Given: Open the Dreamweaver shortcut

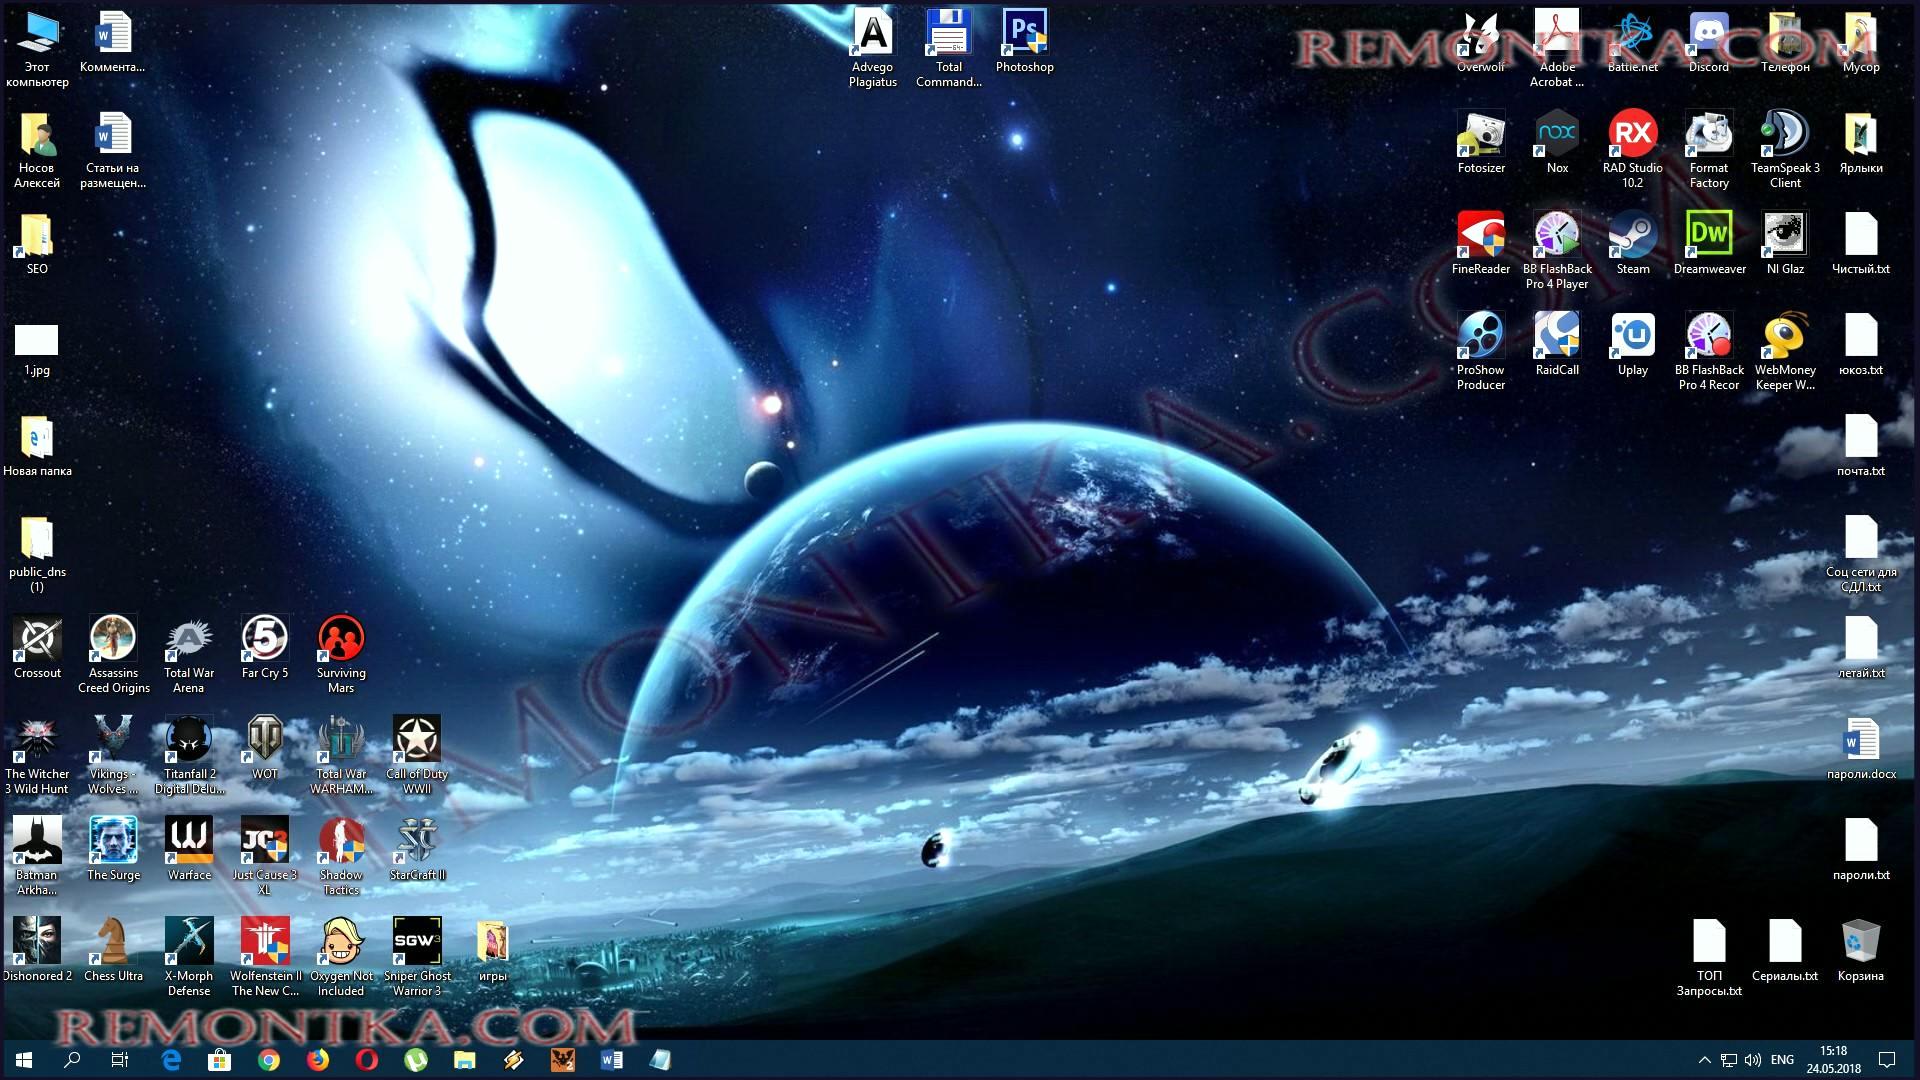Looking at the screenshot, I should tap(1709, 243).
